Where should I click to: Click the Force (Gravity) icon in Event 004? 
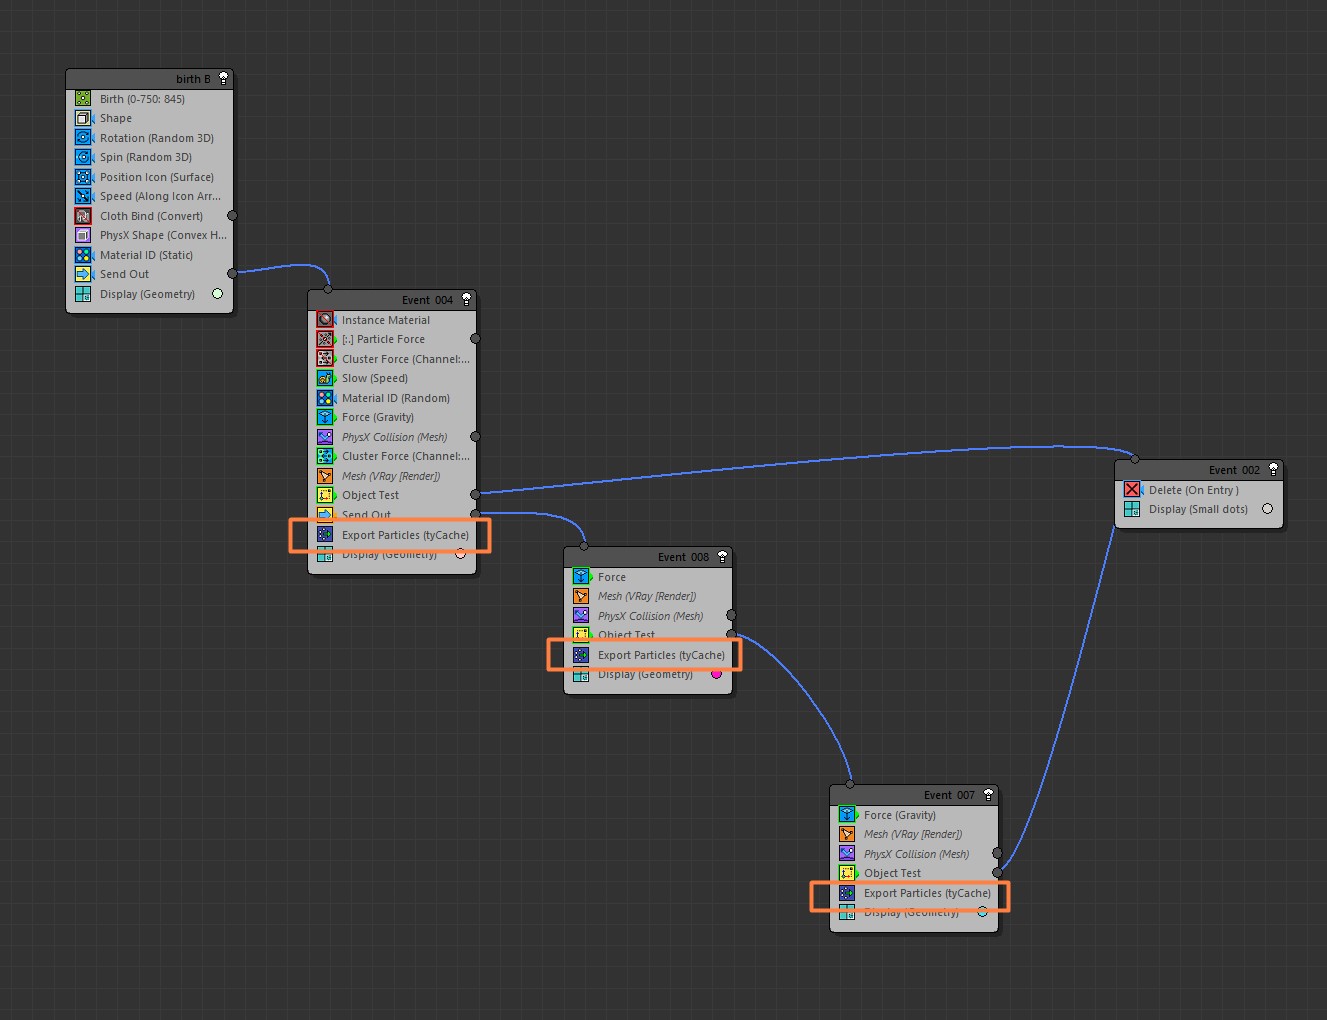point(325,417)
